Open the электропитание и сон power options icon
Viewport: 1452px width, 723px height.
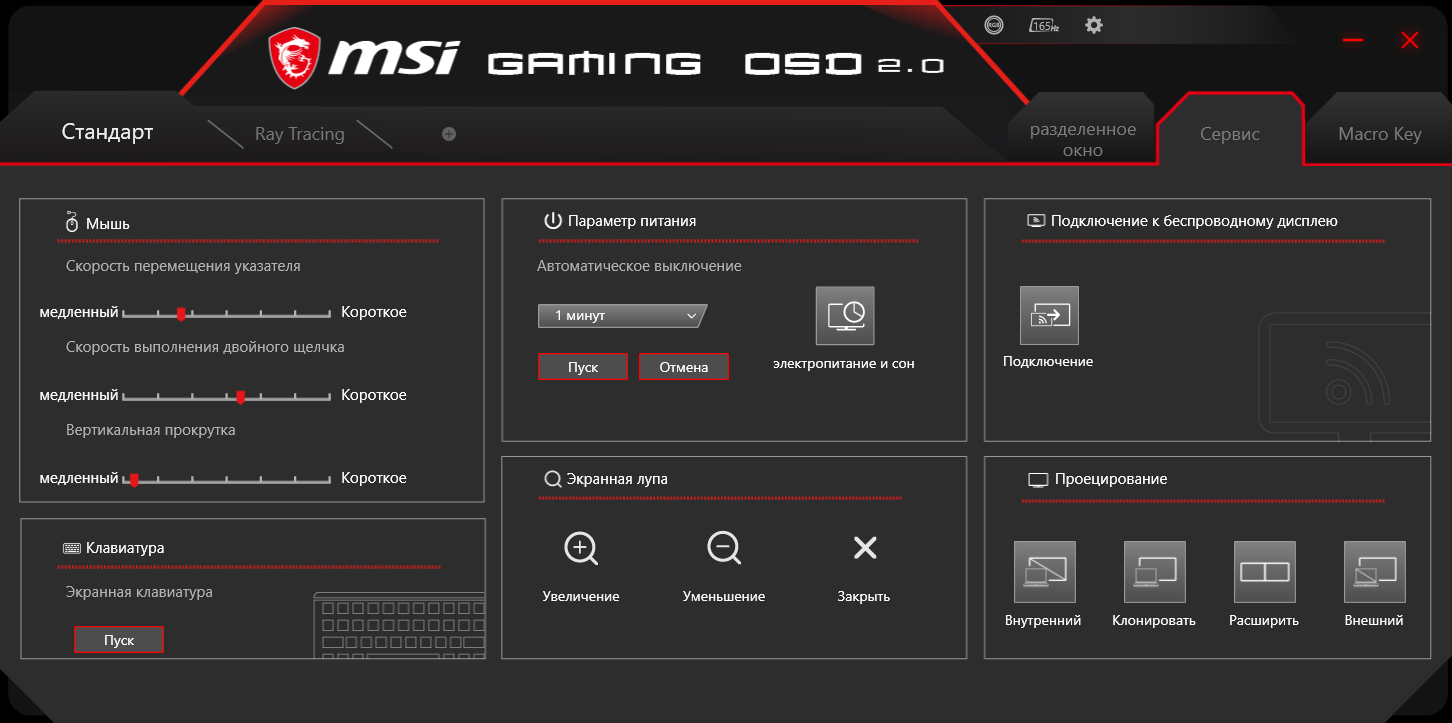tap(845, 316)
